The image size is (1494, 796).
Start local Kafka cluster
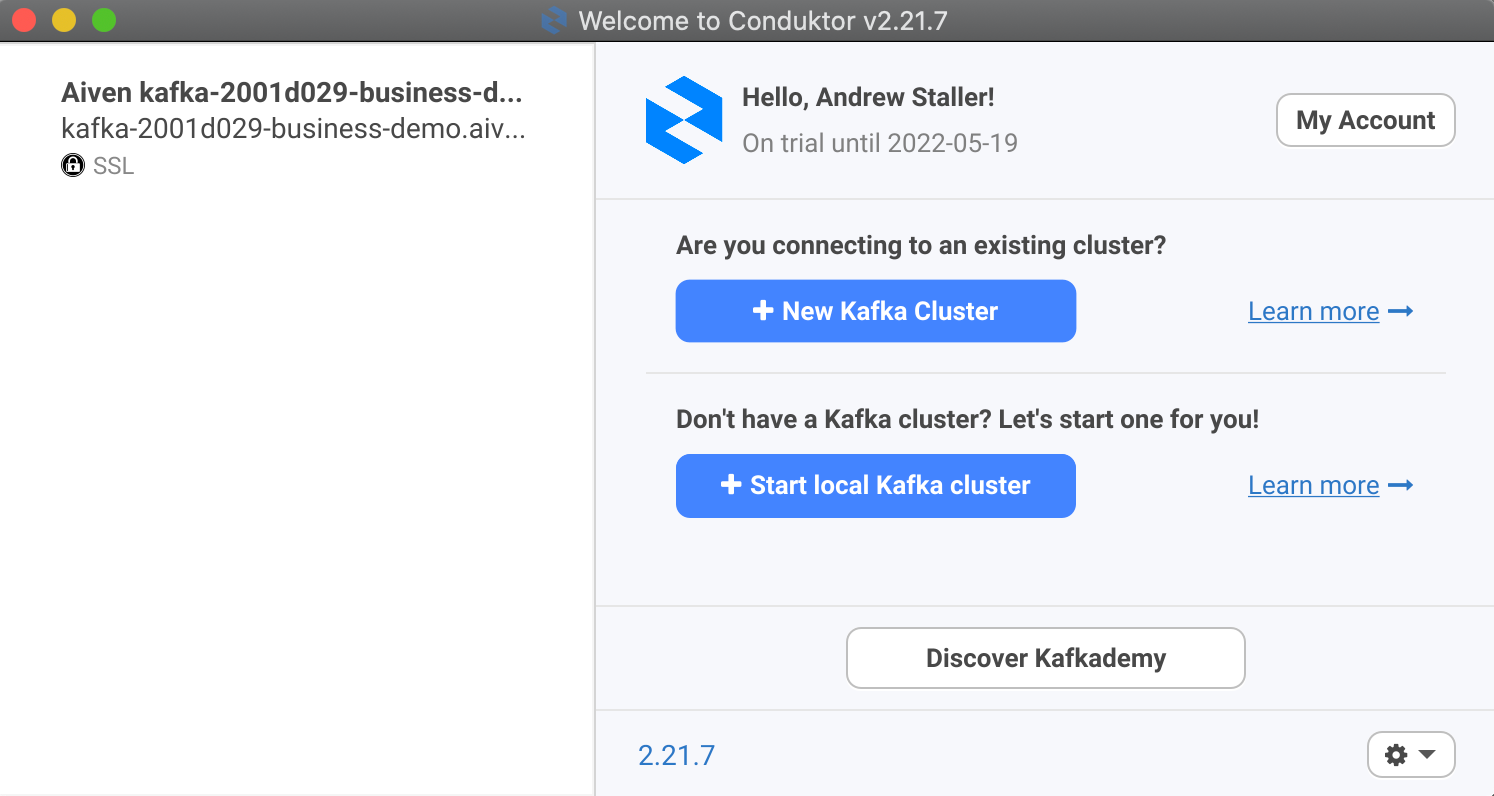click(x=876, y=485)
